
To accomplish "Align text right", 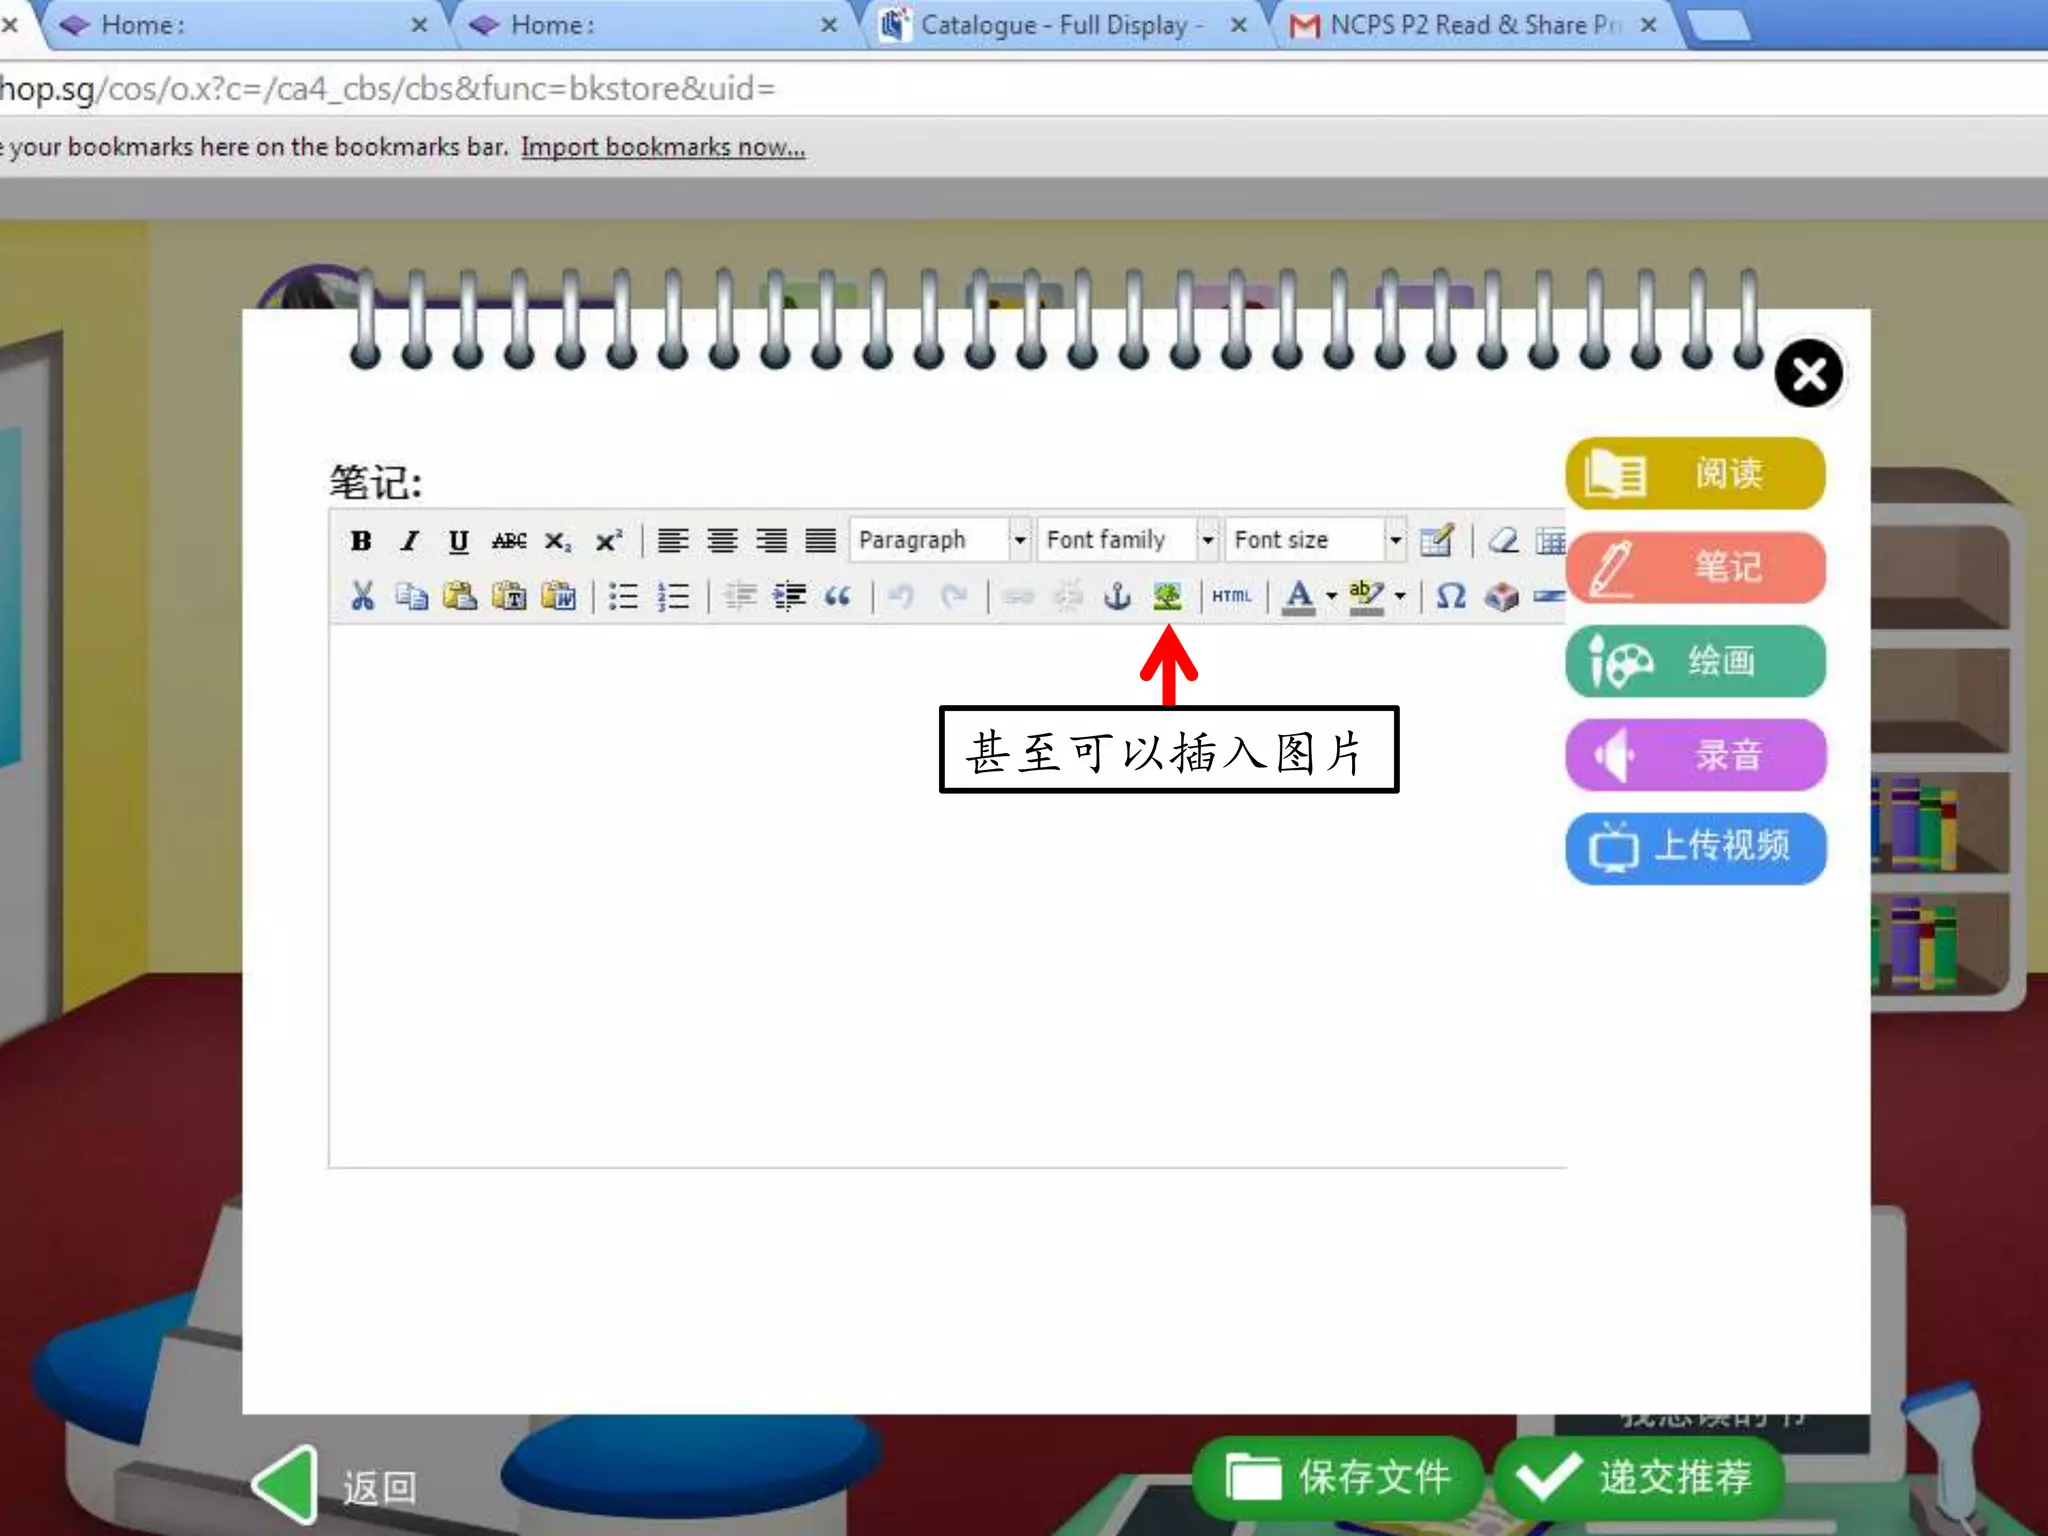I will [771, 541].
